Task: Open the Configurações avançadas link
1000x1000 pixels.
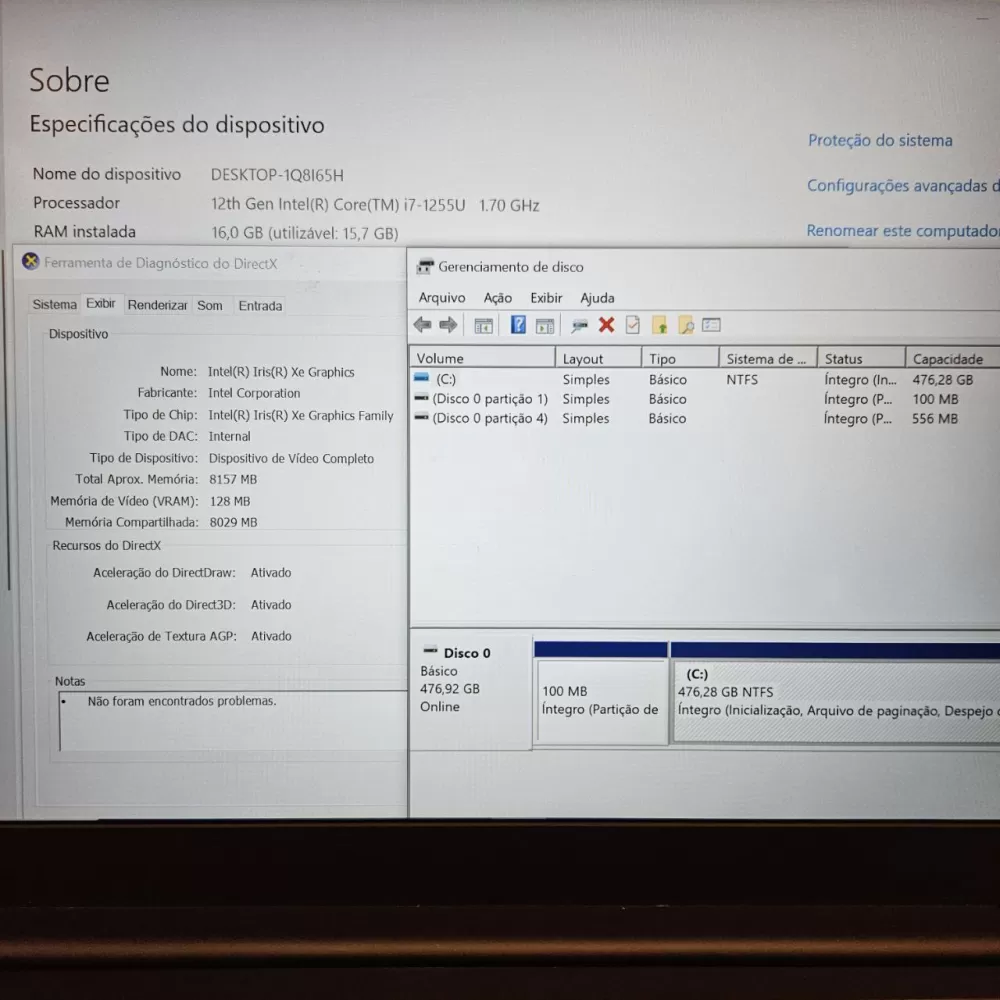Action: pyautogui.click(x=903, y=186)
